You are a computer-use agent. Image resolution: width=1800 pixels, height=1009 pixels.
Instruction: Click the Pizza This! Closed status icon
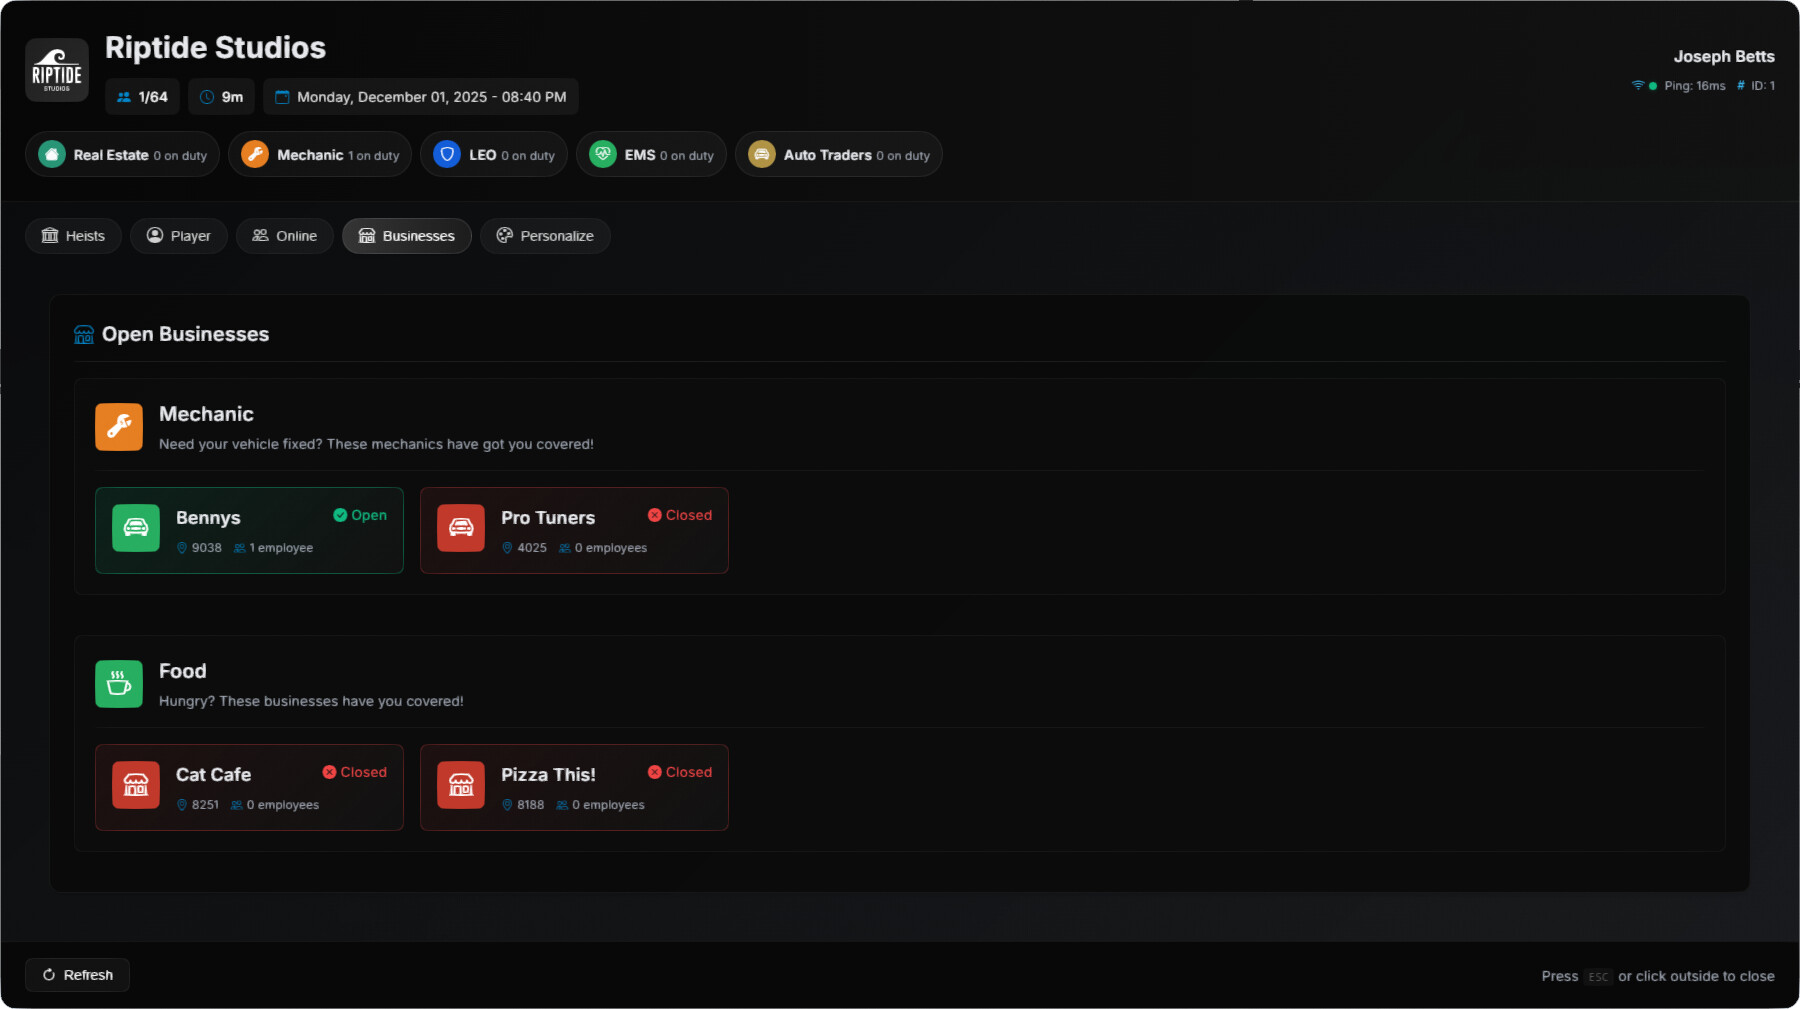point(655,772)
